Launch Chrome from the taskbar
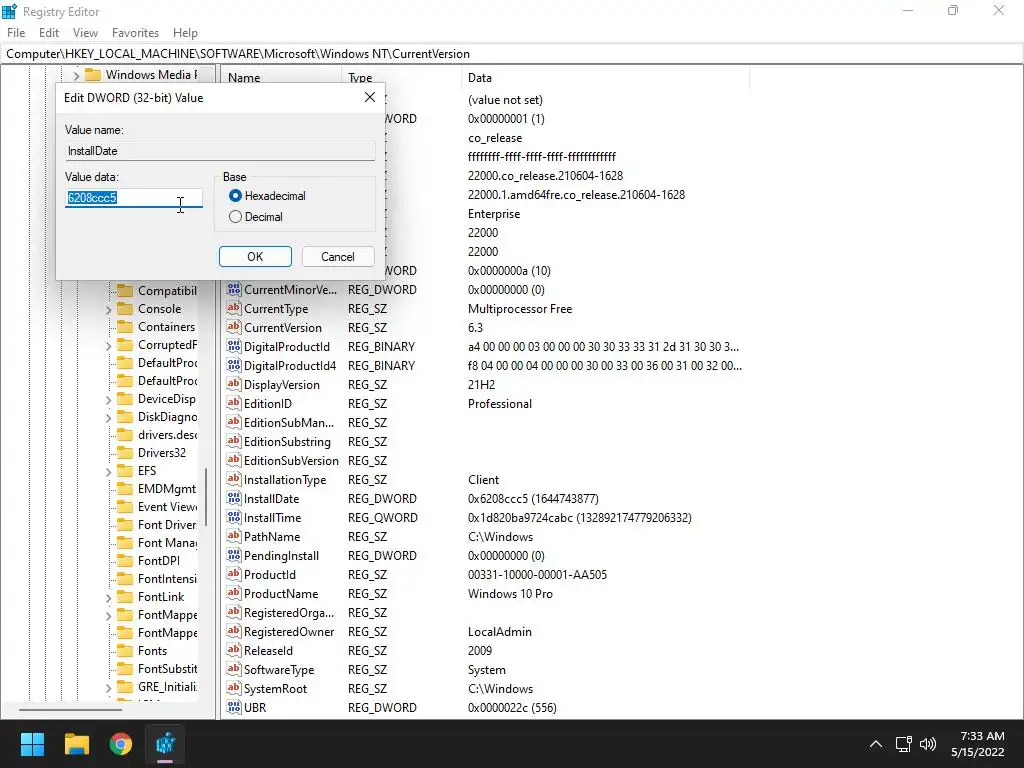 pos(121,744)
